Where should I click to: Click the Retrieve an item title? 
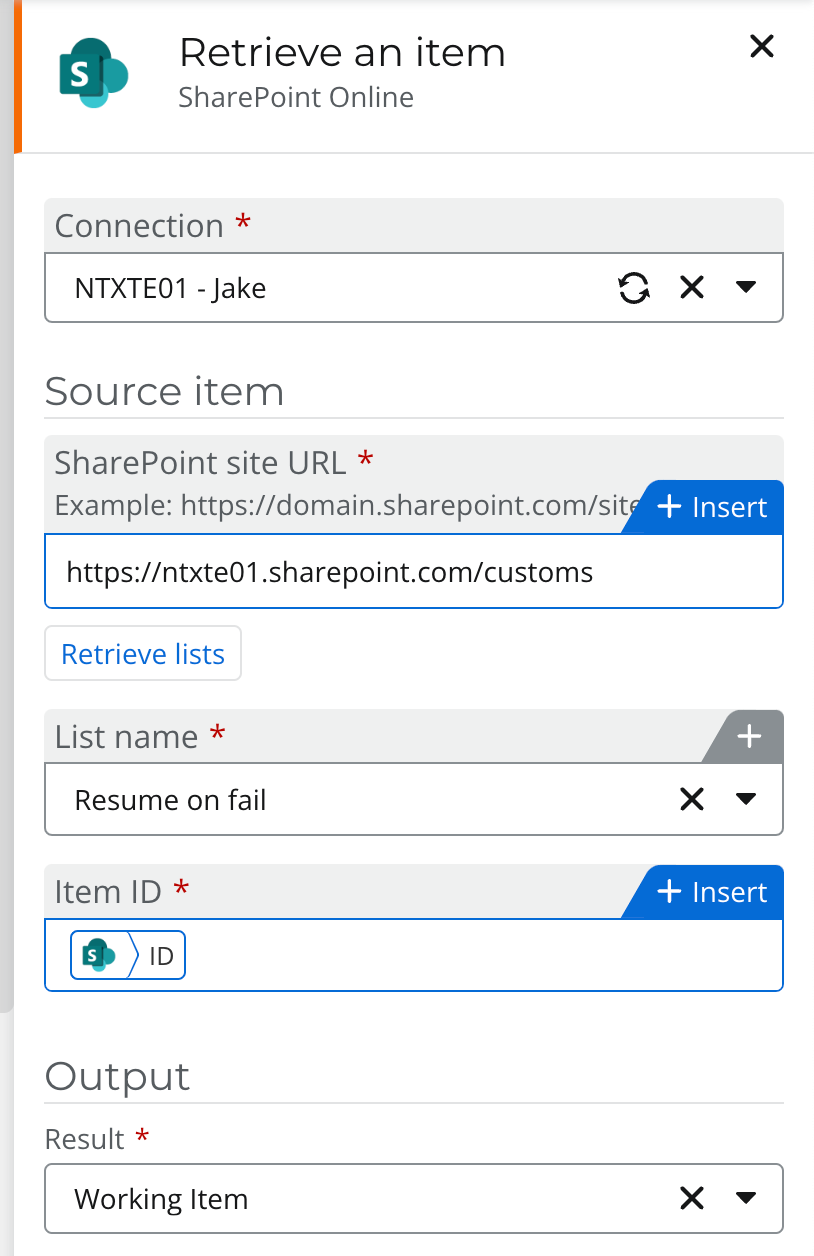click(342, 52)
